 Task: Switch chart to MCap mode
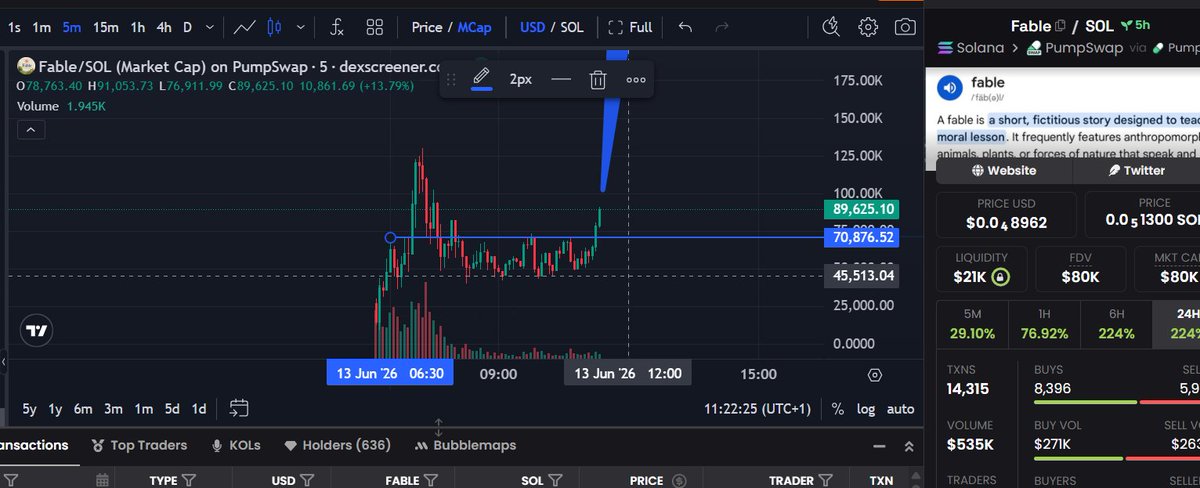click(x=474, y=27)
